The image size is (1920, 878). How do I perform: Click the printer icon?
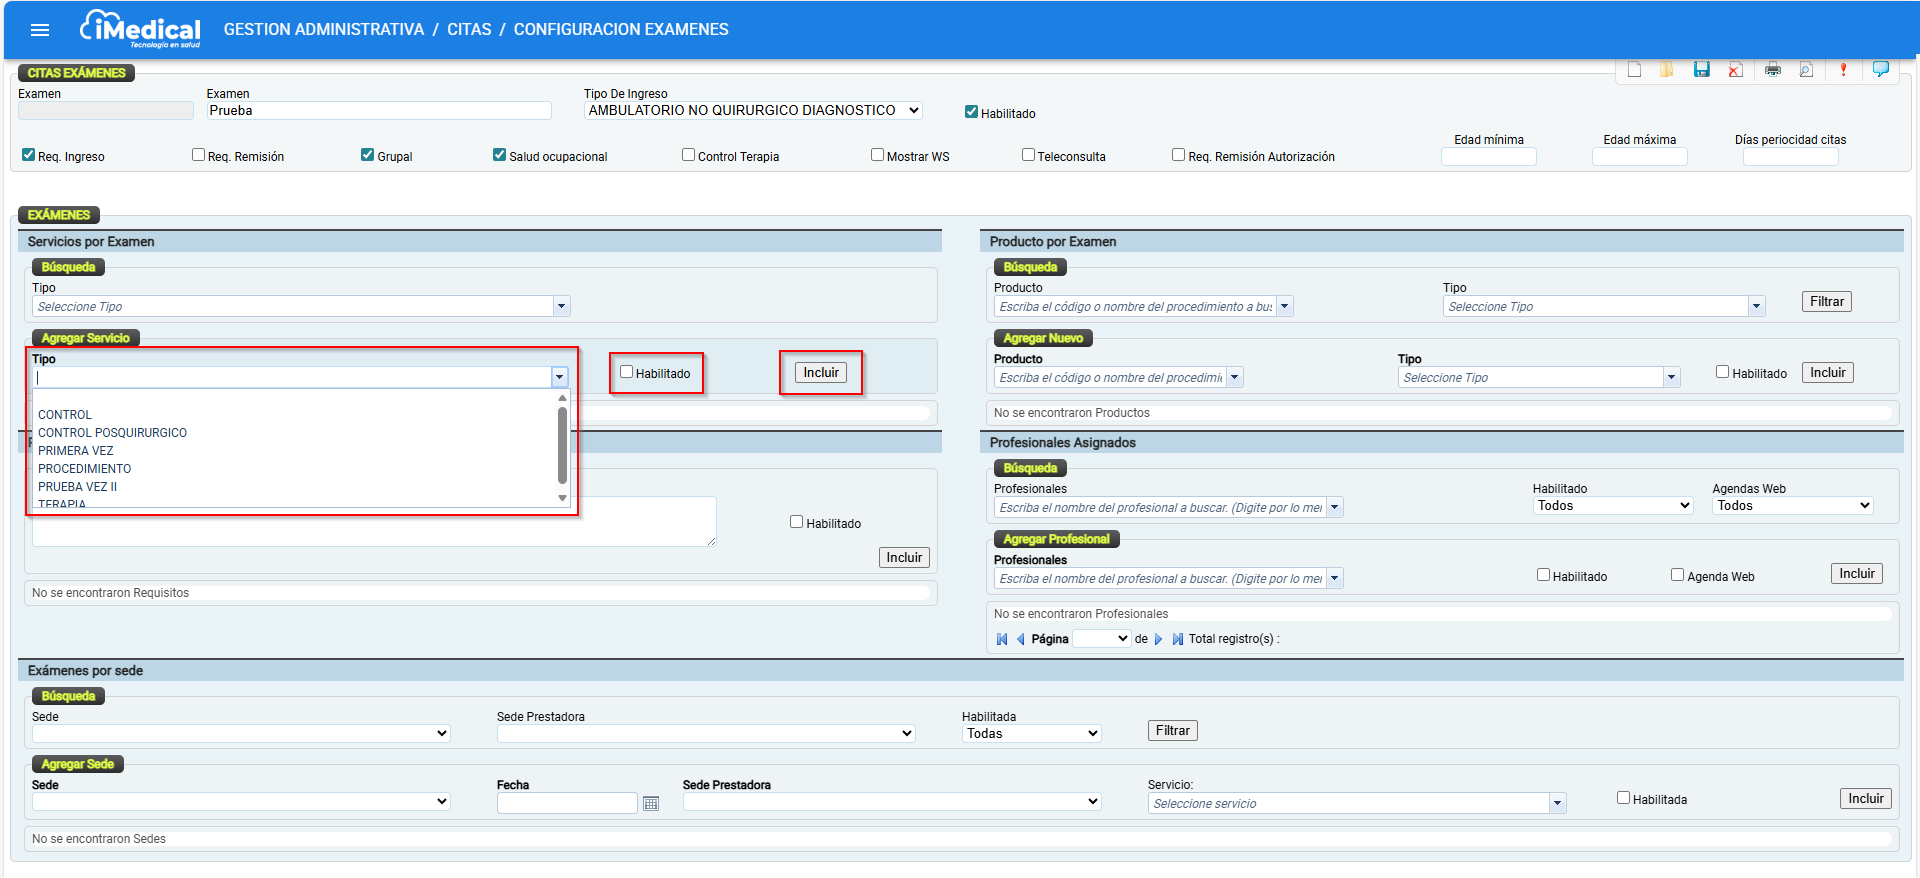click(x=1773, y=70)
